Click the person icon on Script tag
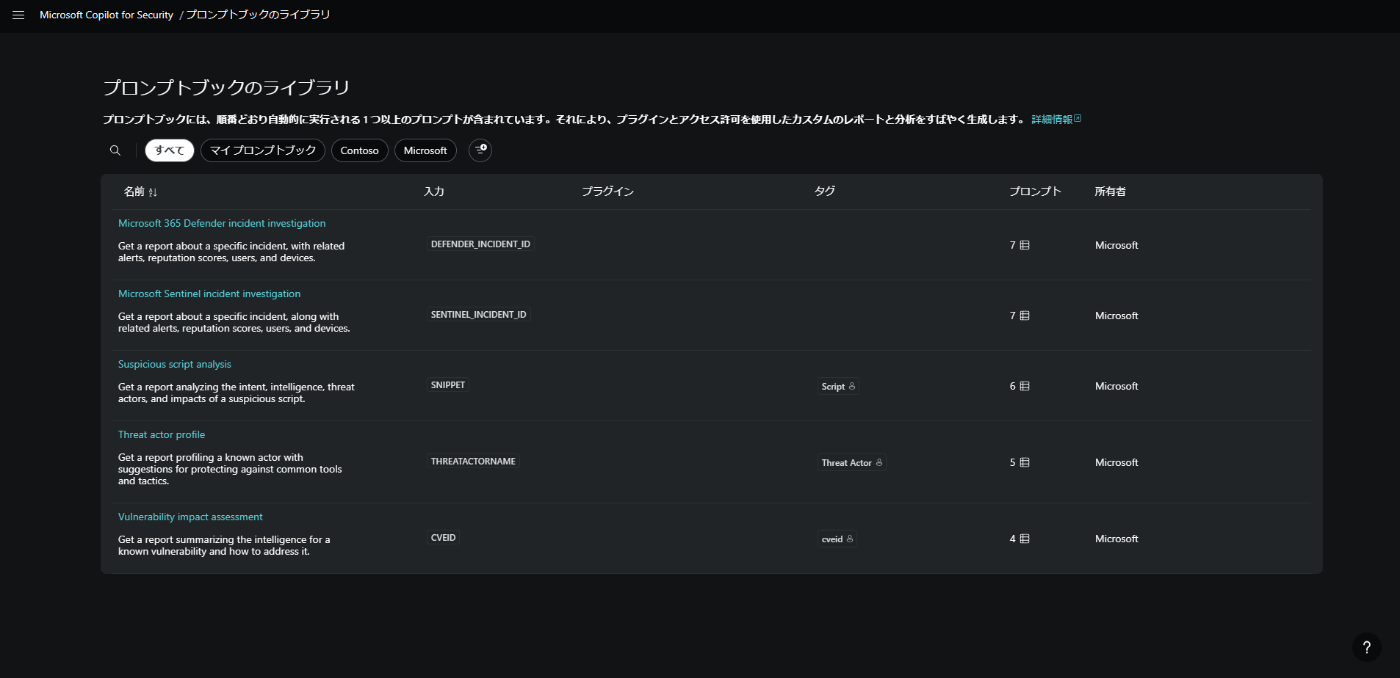The image size is (1400, 678). pos(852,386)
